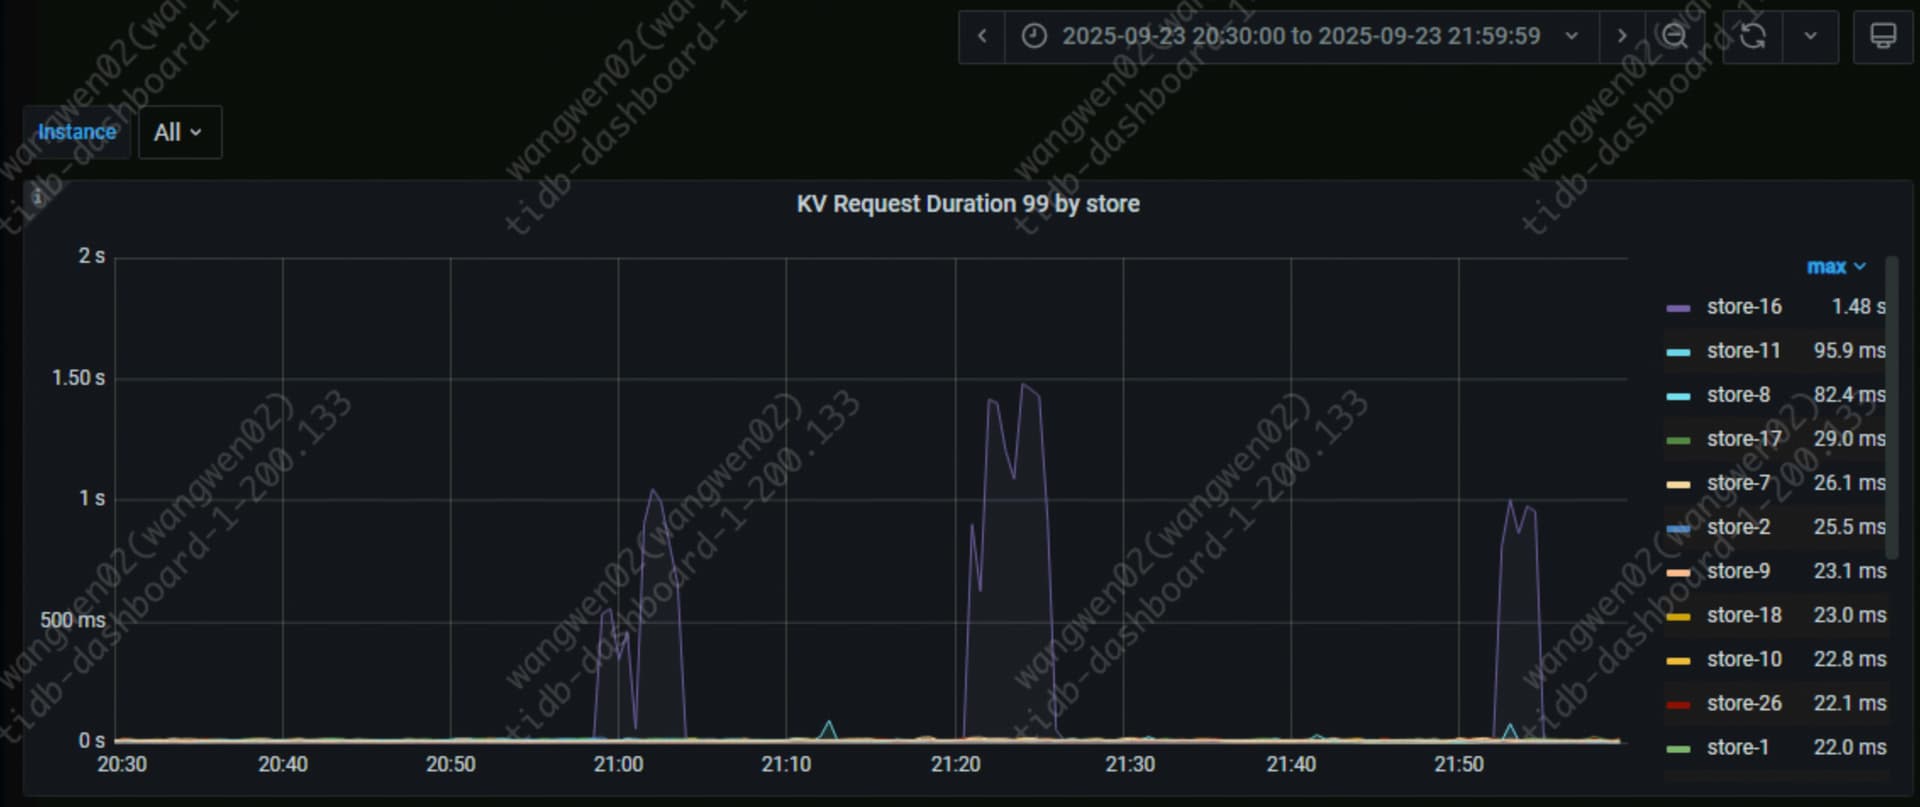Image resolution: width=1920 pixels, height=807 pixels.
Task: Toggle store-10 series in legend
Action: pos(1744,659)
